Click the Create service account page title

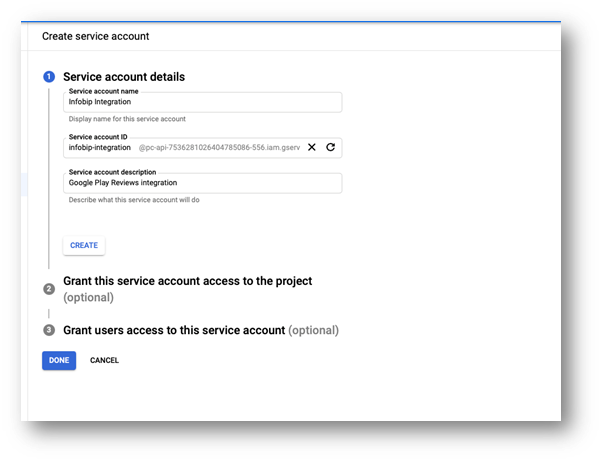pos(96,36)
